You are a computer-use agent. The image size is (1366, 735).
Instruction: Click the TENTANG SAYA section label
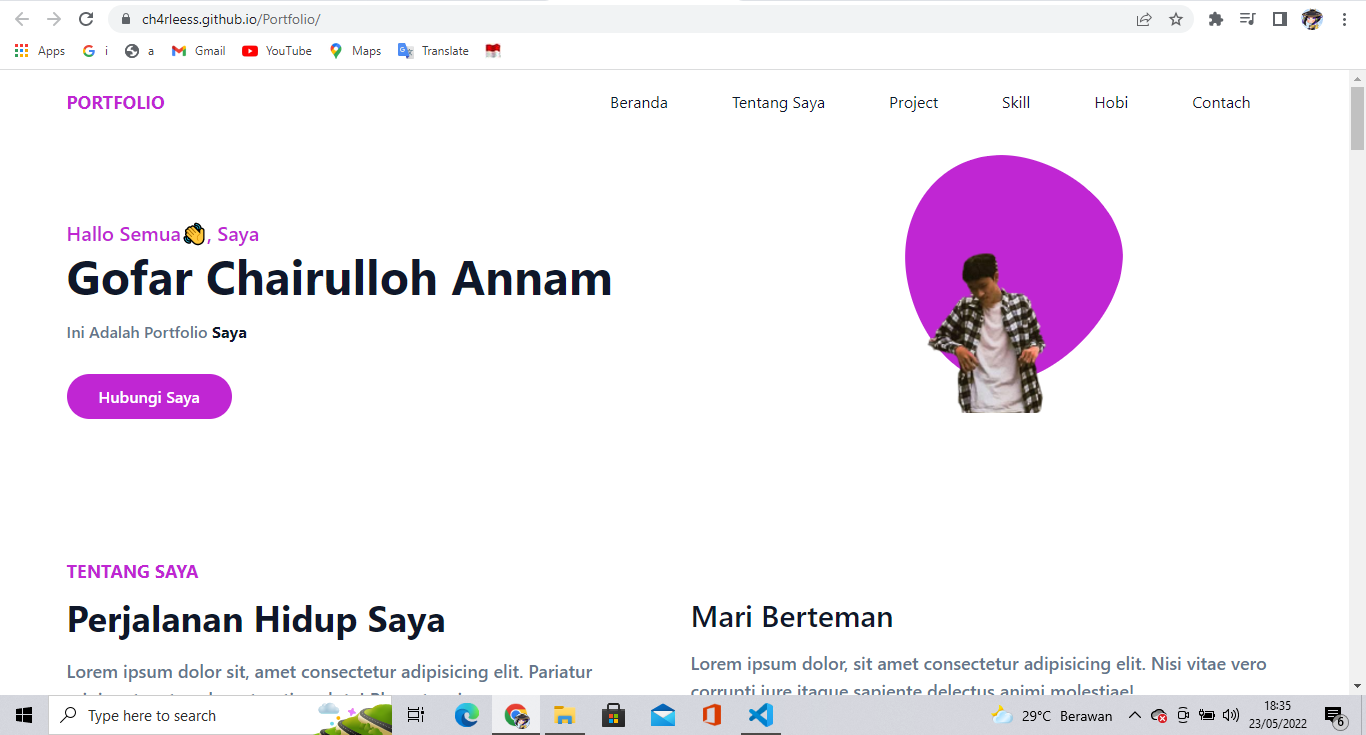tap(133, 572)
